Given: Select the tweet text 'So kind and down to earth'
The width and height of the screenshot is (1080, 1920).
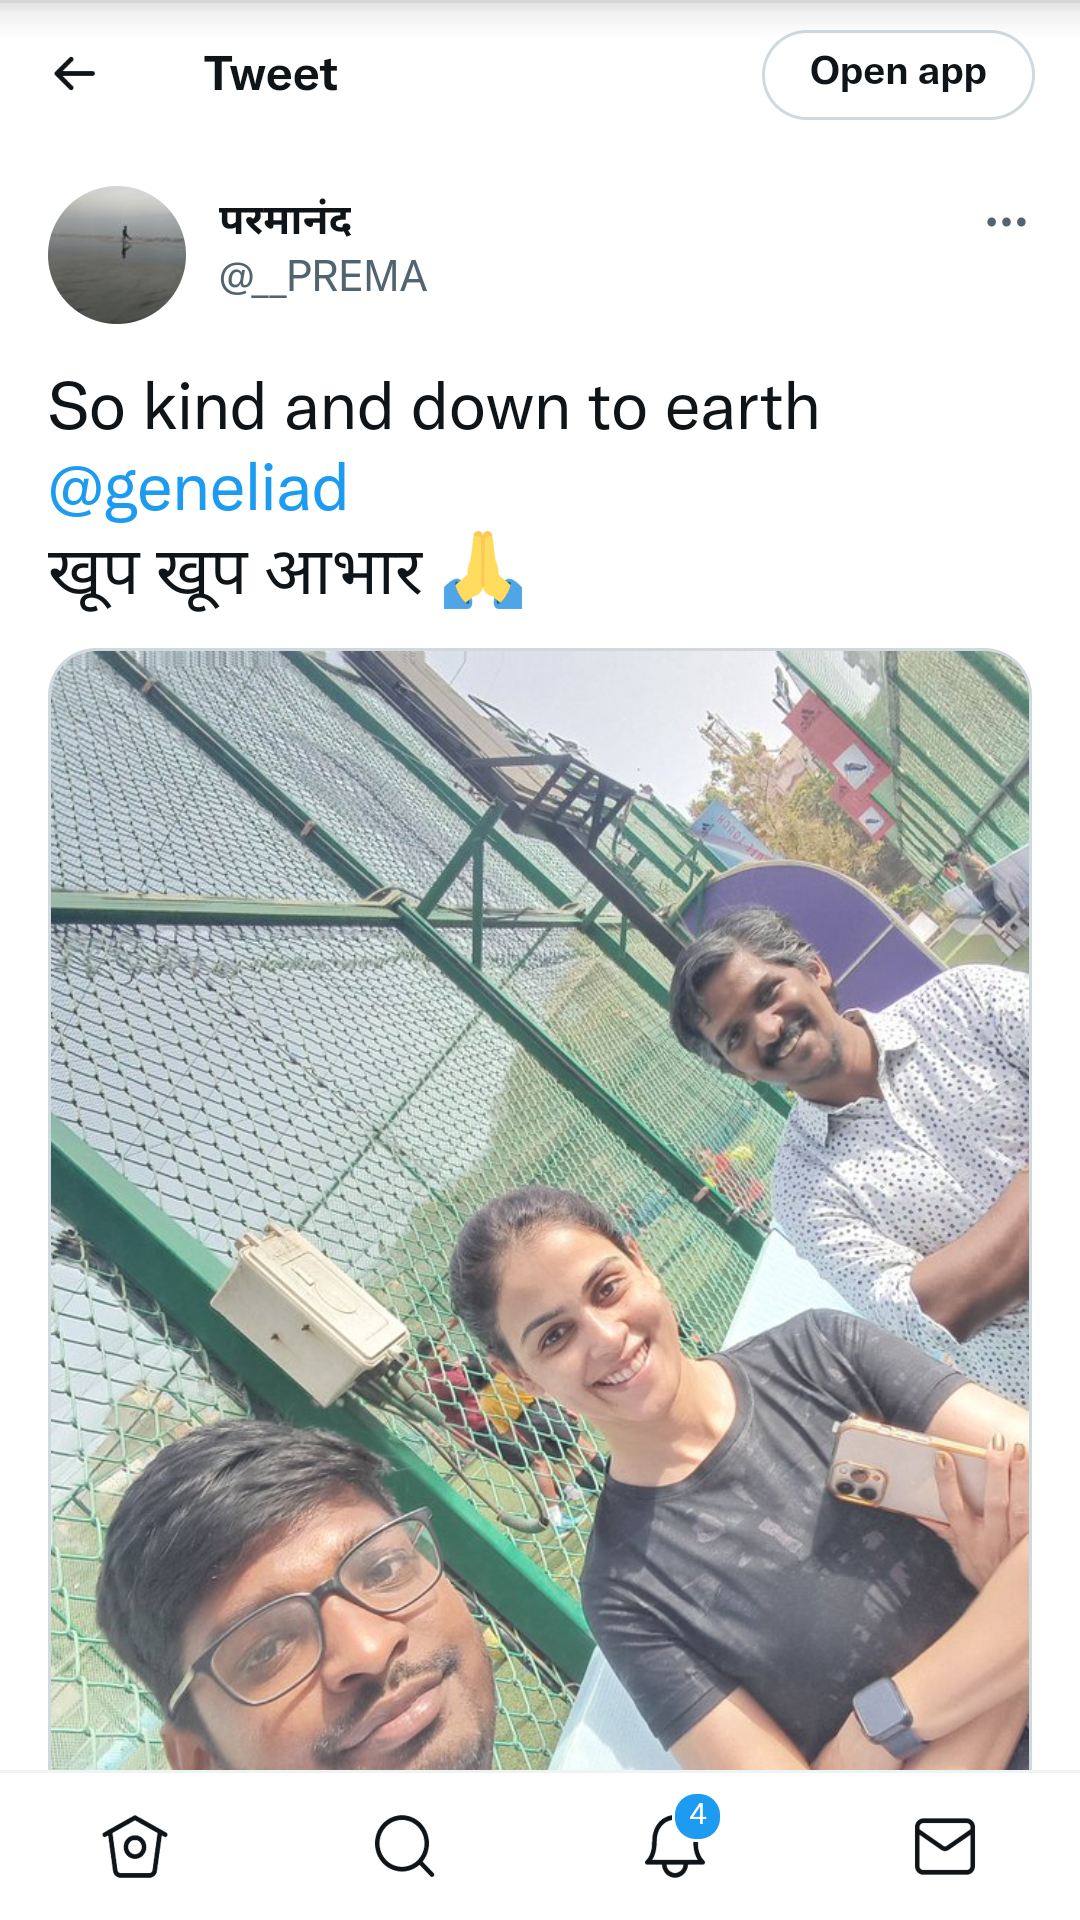Looking at the screenshot, I should pos(434,408).
